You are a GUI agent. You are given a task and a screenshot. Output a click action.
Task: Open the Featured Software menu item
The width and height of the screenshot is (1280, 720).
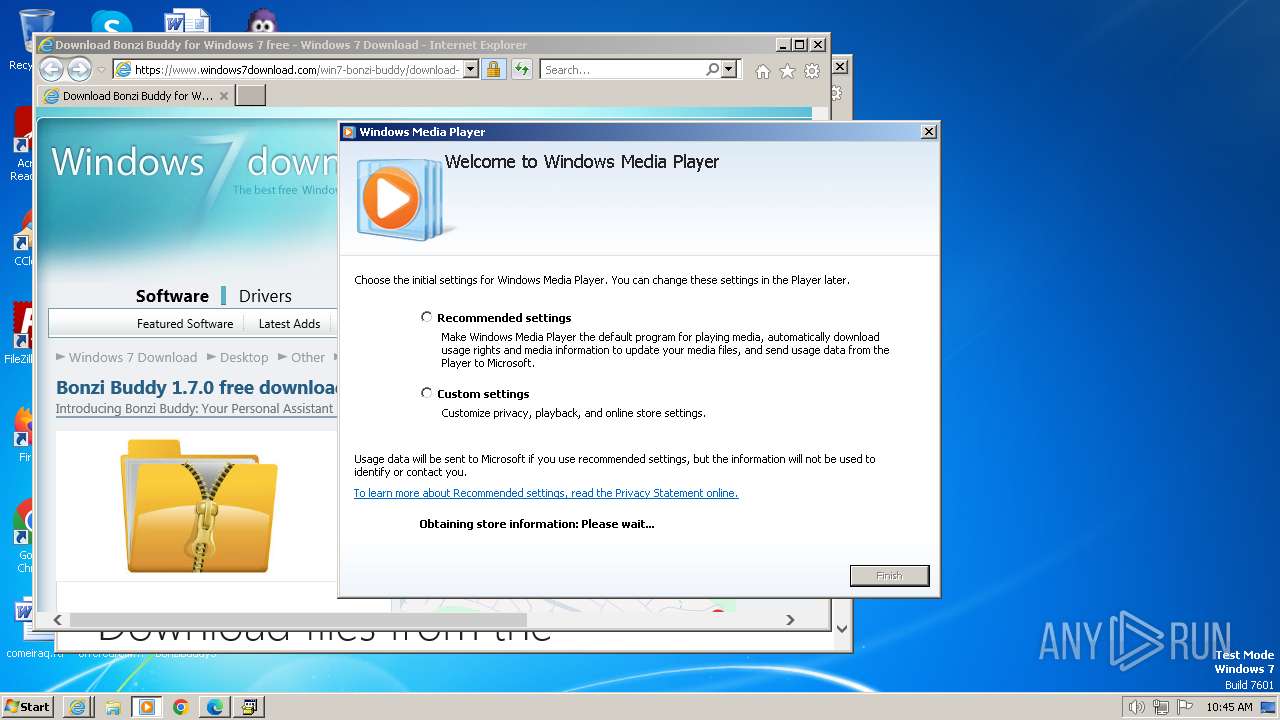point(185,324)
